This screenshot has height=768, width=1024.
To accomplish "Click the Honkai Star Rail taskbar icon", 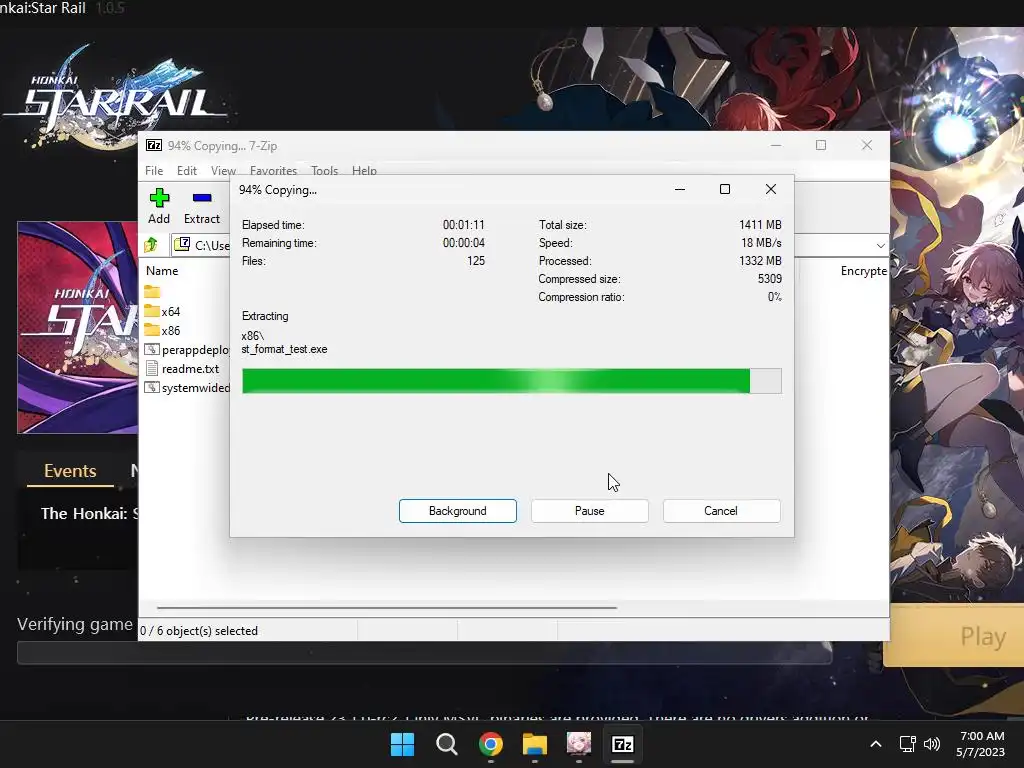I will point(579,744).
